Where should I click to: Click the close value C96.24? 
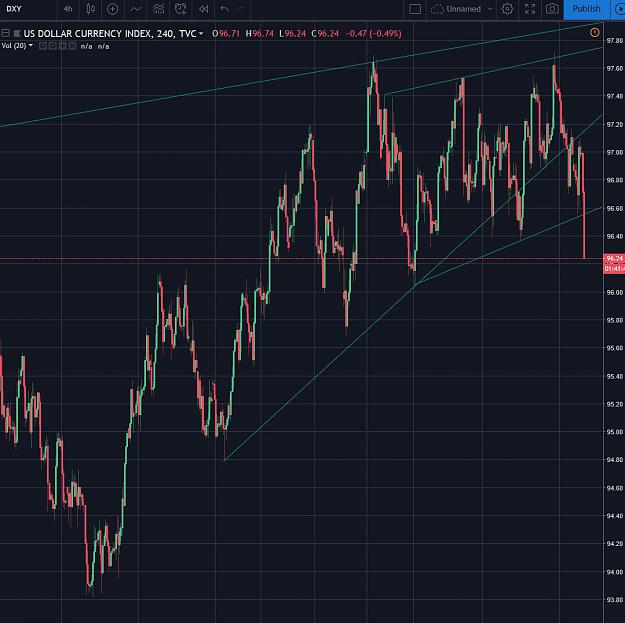coord(325,33)
